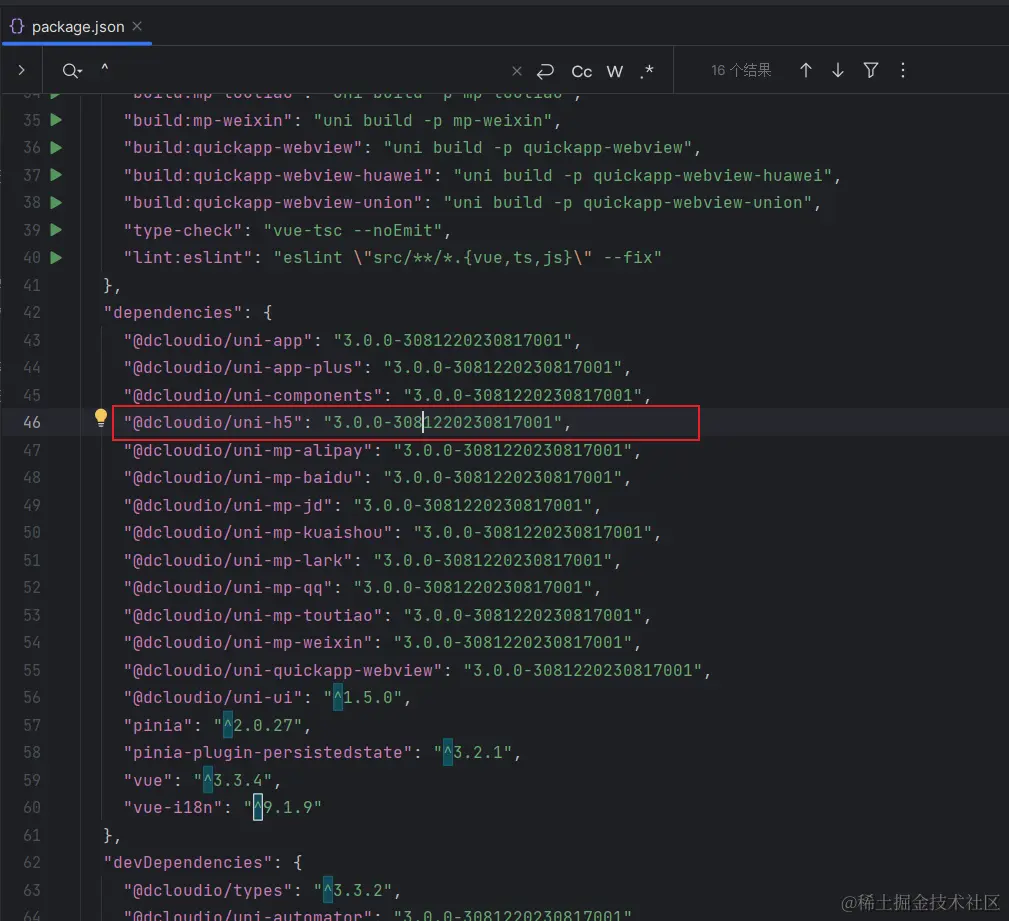Click "@dcloudio/uni-app" on line 43
This screenshot has height=921, width=1009.
[218, 340]
